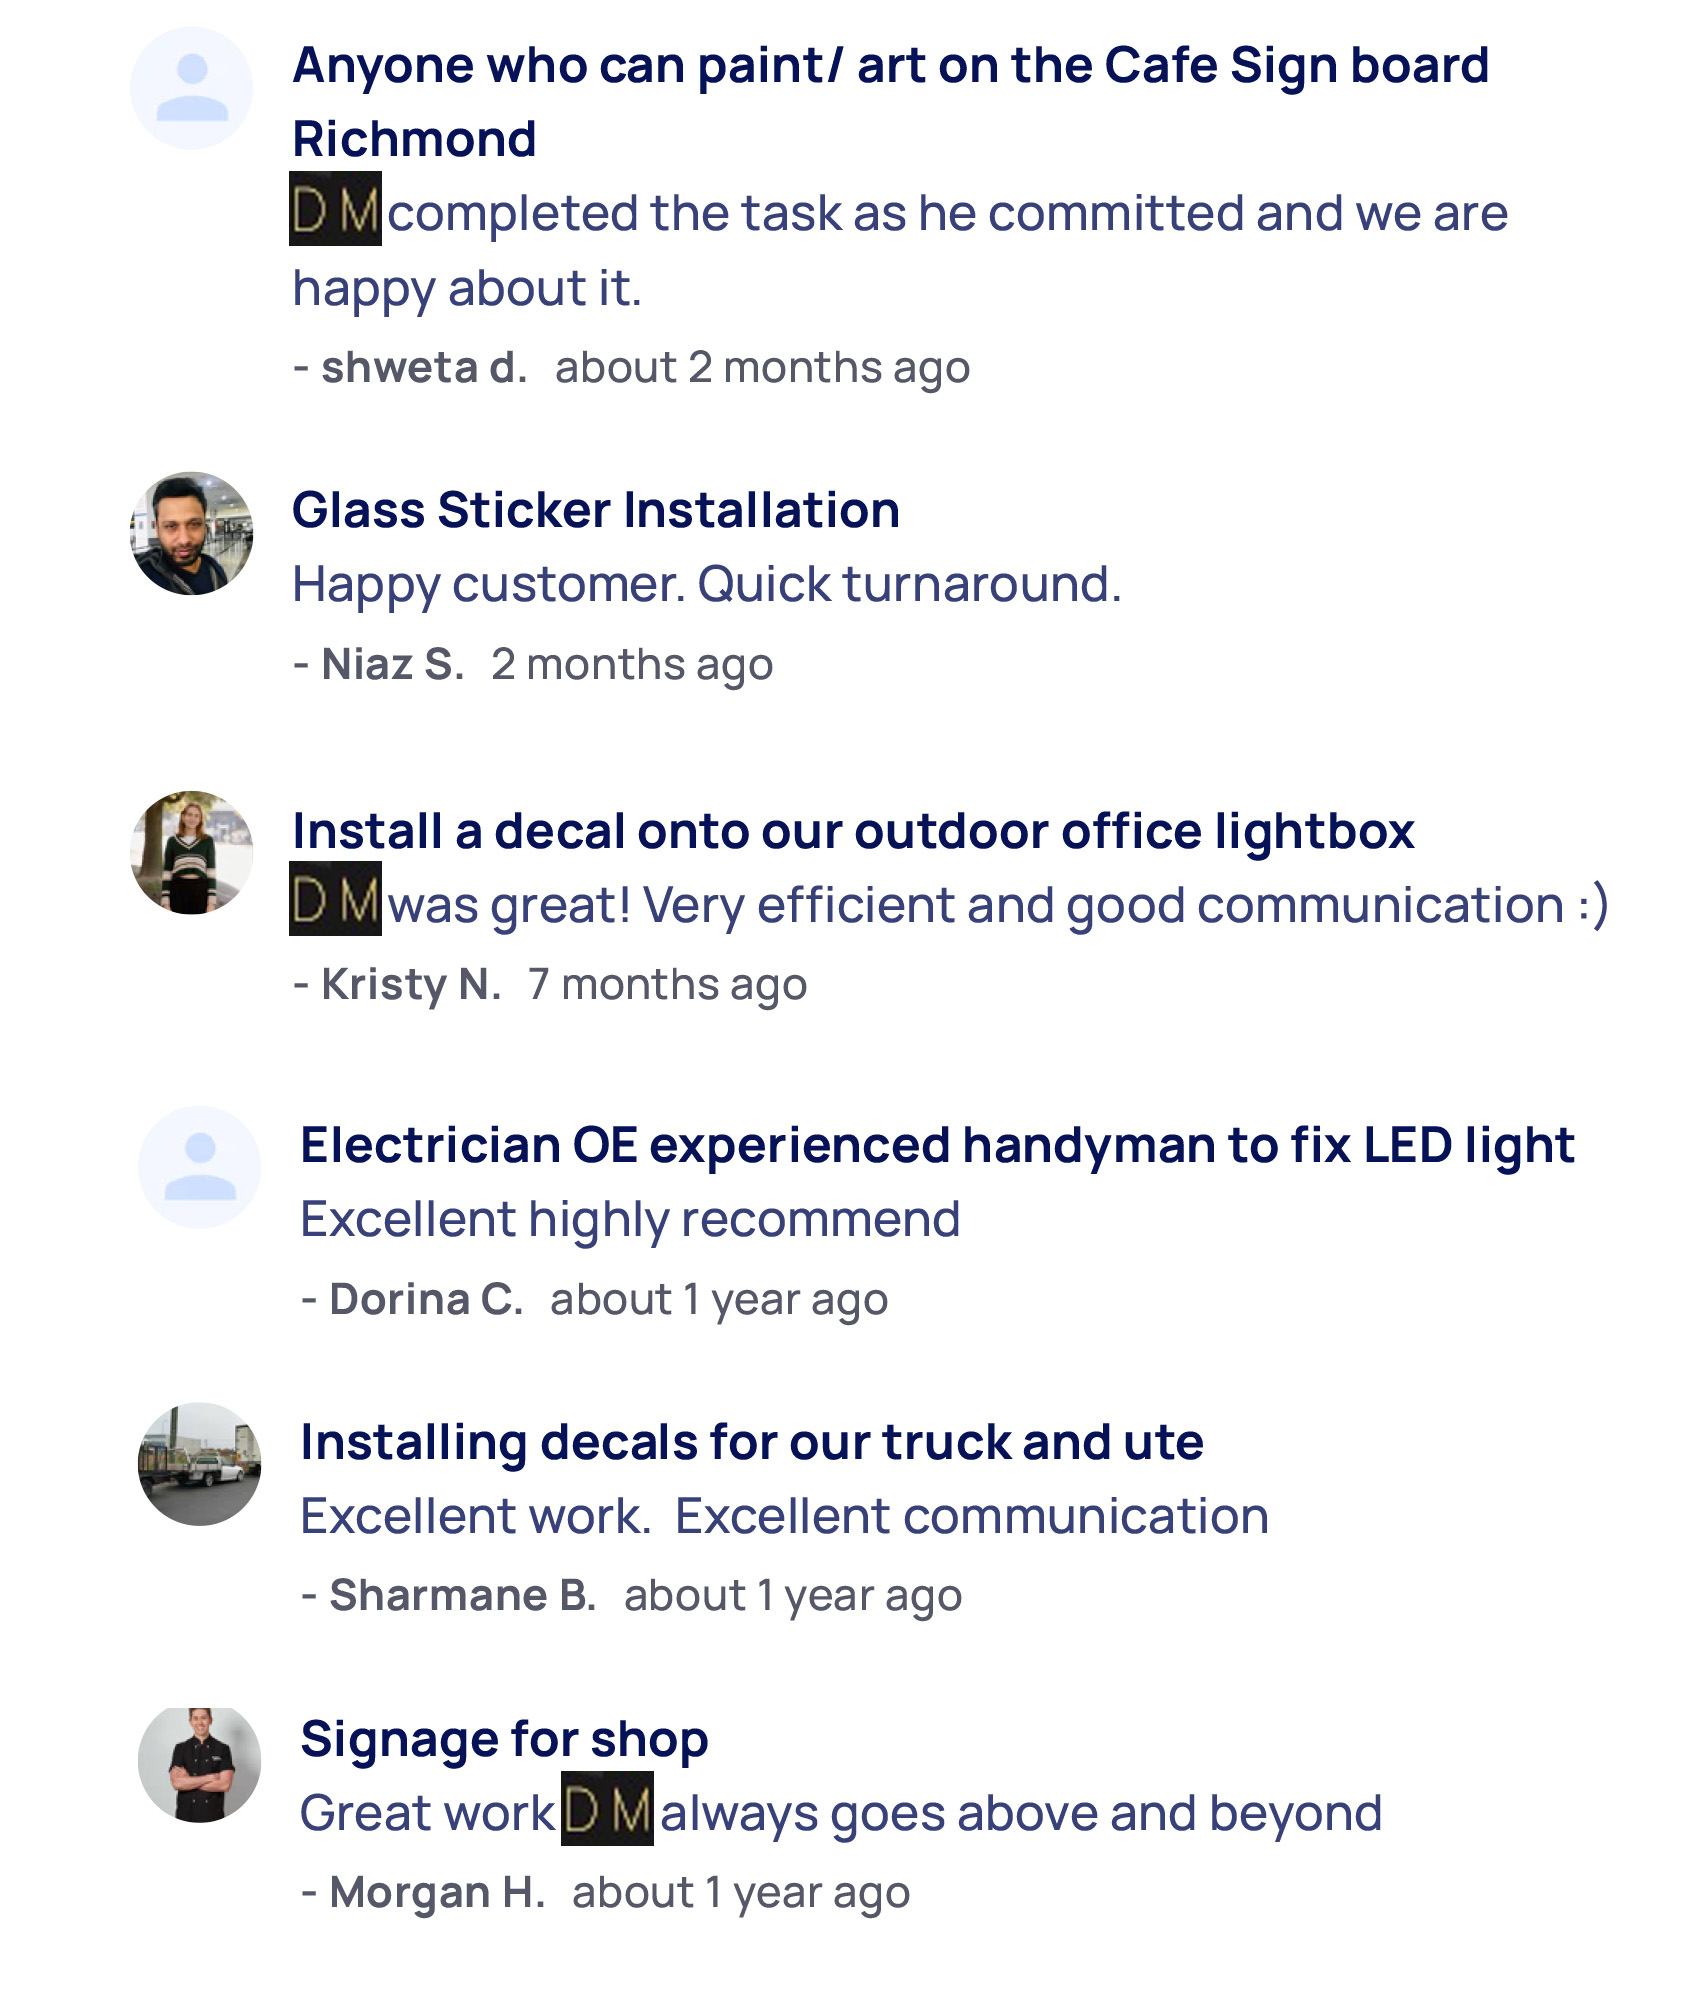Click the DM badge in cafe sign review
1687x1998 pixels.
pos(335,209)
